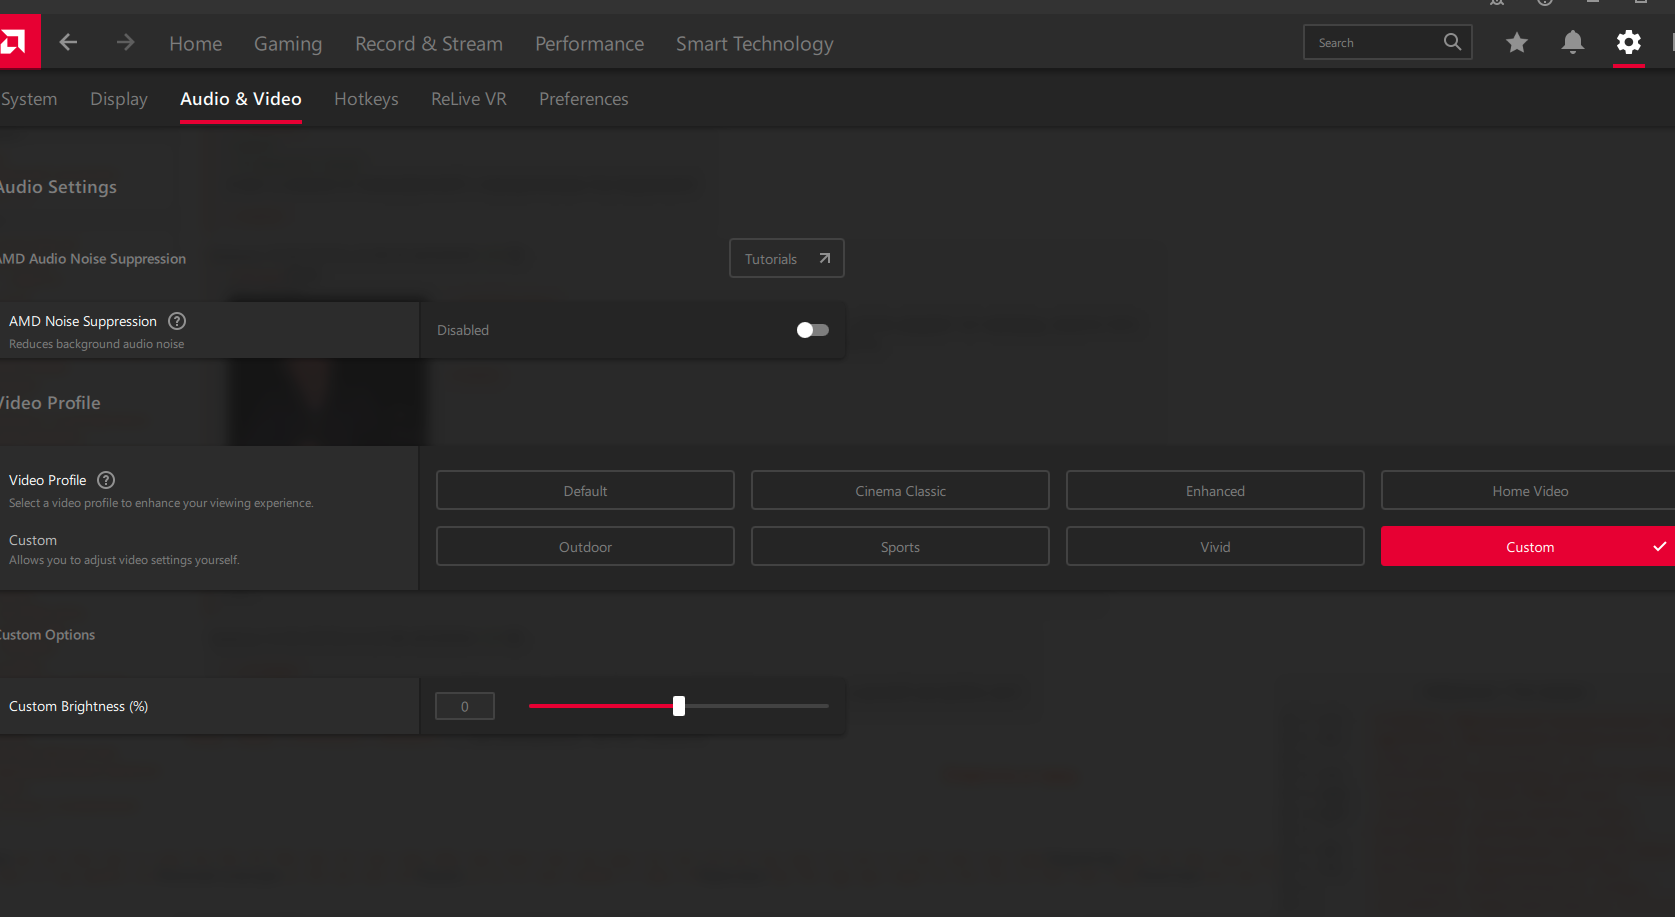Click the Custom Brightness value field
The height and width of the screenshot is (917, 1675).
tap(465, 706)
